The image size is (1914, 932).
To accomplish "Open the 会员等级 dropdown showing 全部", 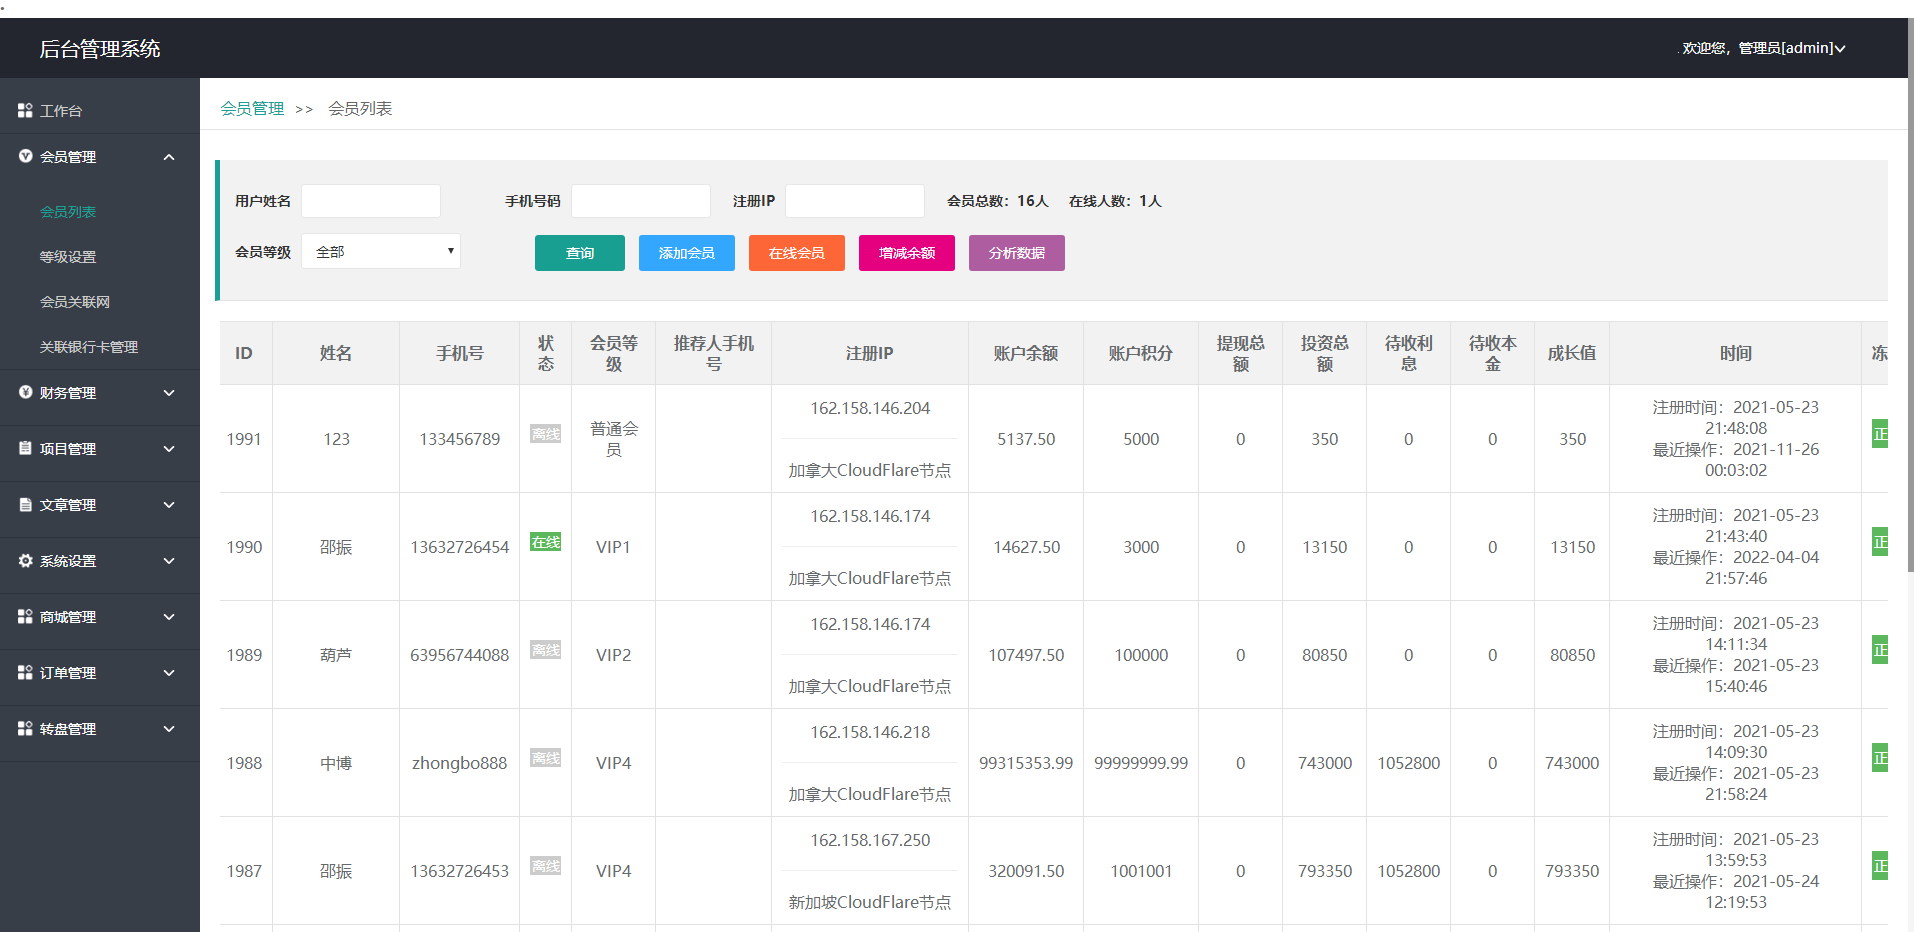I will click(381, 251).
